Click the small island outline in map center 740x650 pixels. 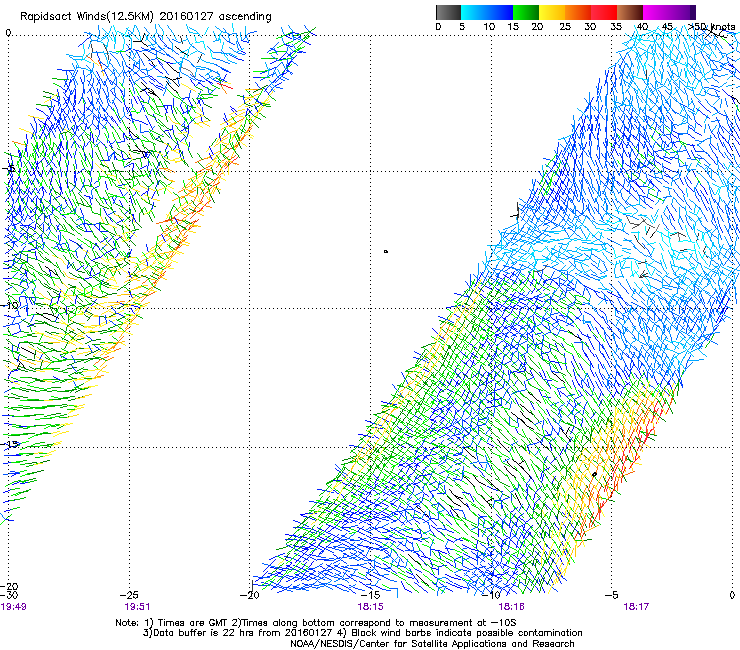coord(386,252)
